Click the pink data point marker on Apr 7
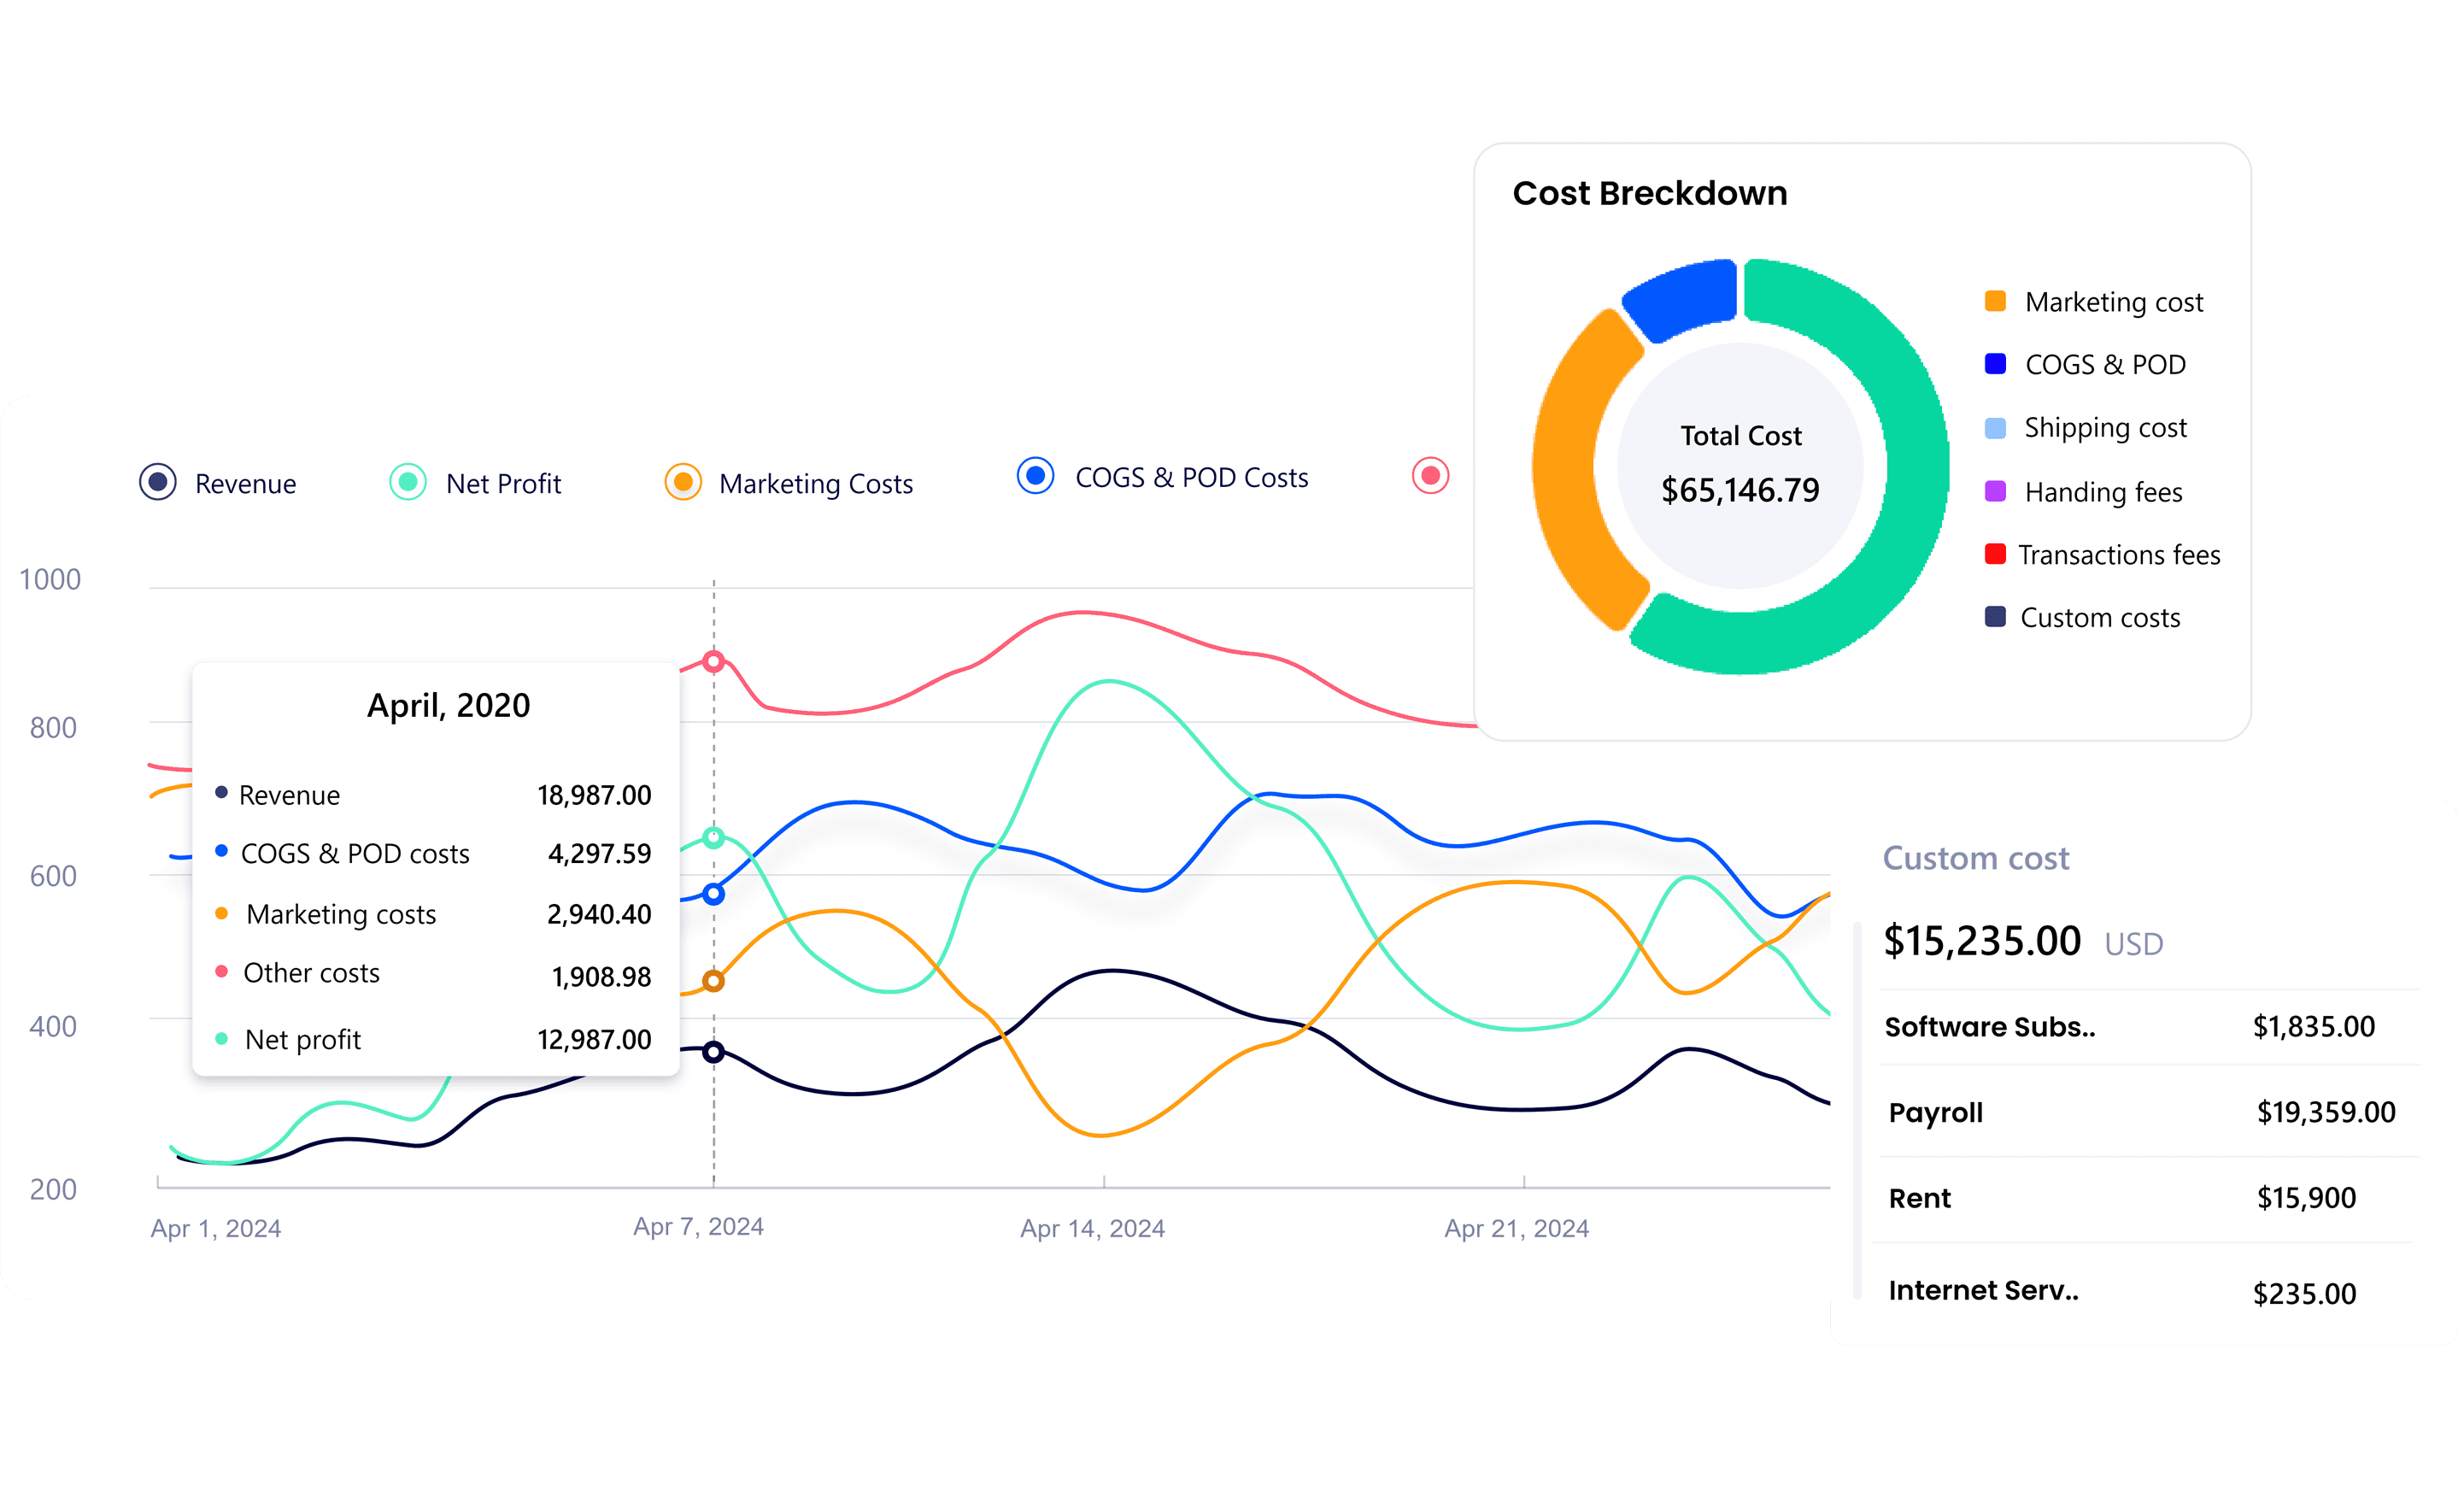 click(713, 661)
